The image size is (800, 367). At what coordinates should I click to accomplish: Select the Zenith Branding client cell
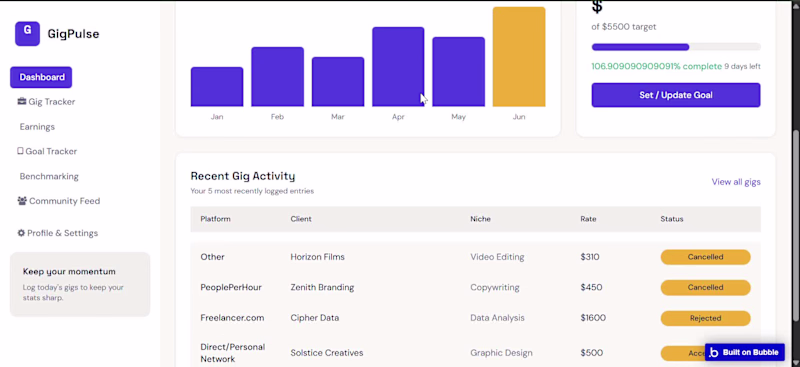(322, 287)
